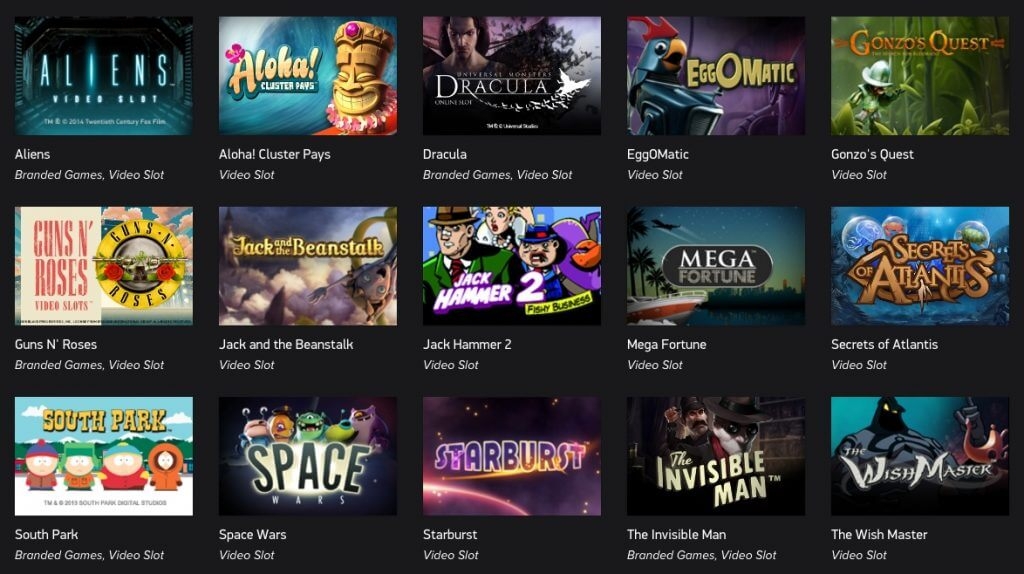
Task: Launch the Starburst game thumbnail
Action: click(512, 456)
